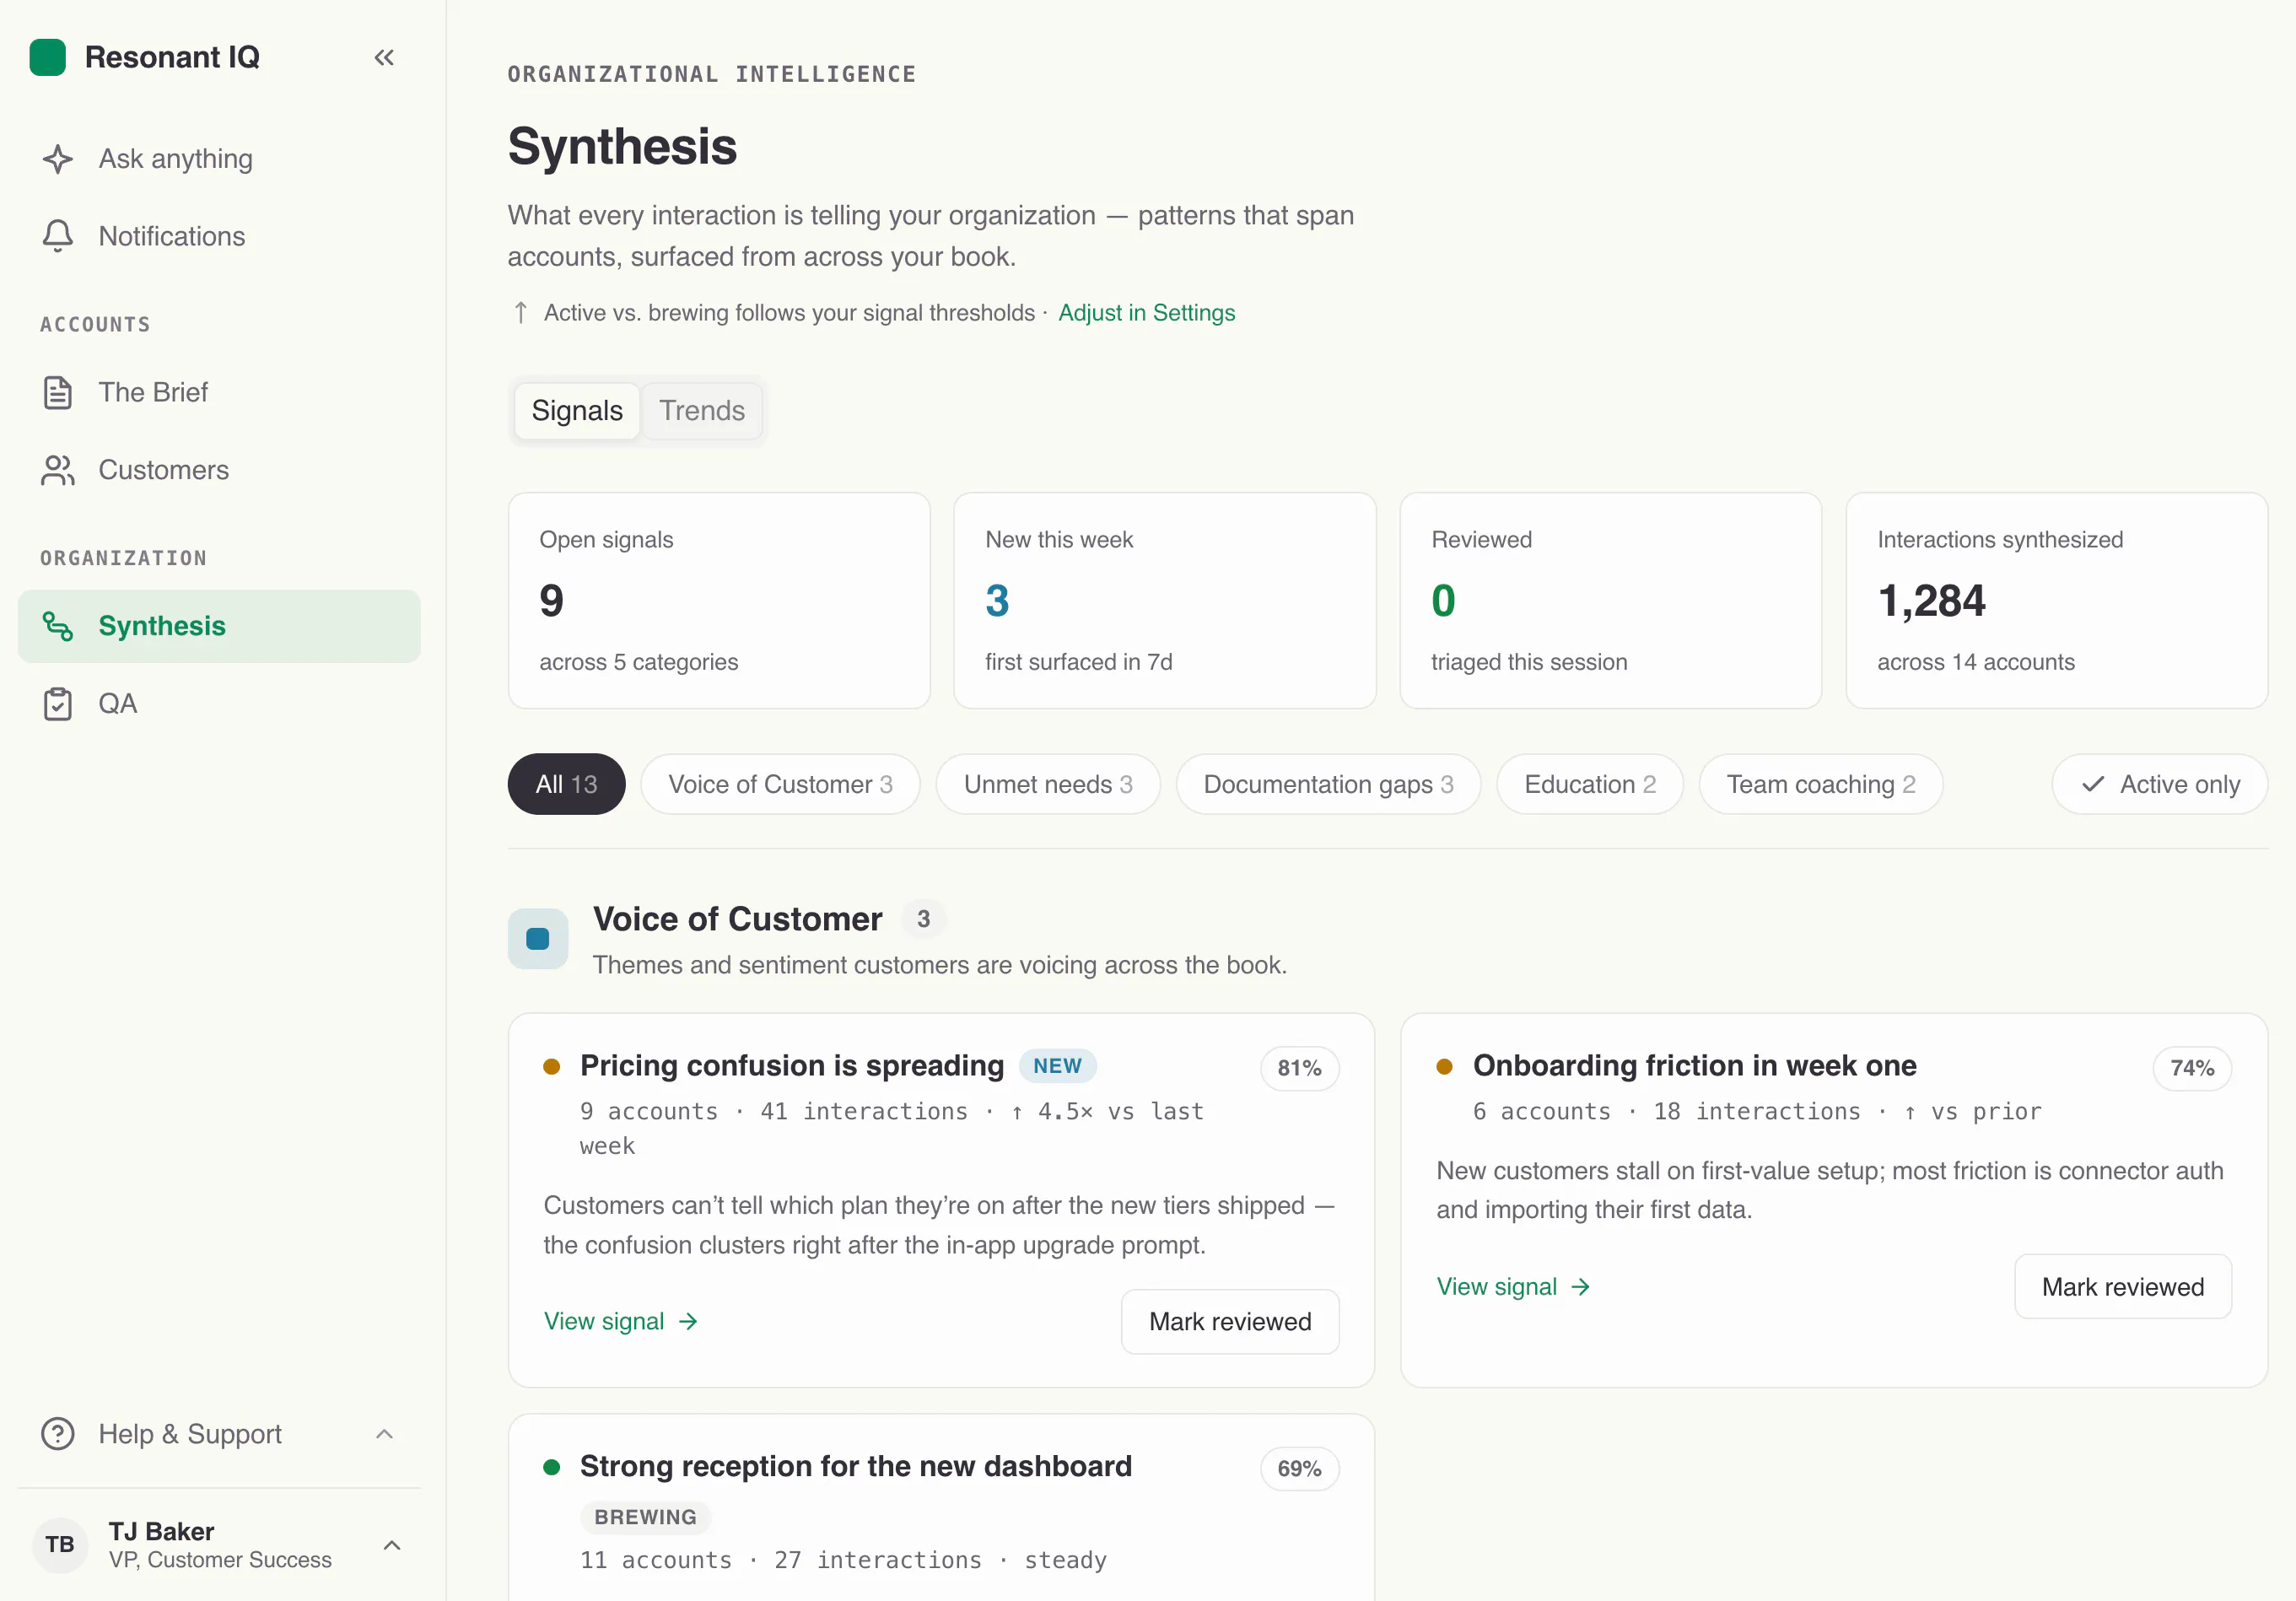The width and height of the screenshot is (2296, 1601).
Task: Toggle the Active only filter
Action: pos(2160,784)
